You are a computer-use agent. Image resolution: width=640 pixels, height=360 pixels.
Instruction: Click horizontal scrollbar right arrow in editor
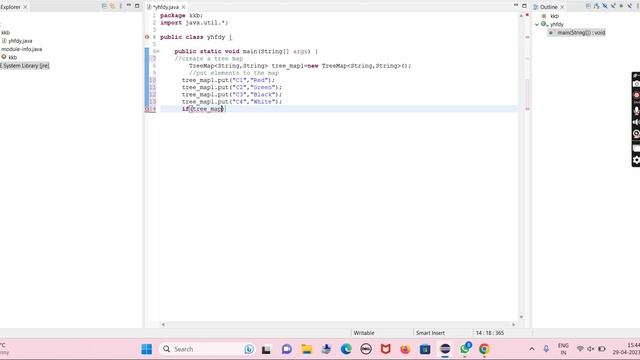click(513, 324)
